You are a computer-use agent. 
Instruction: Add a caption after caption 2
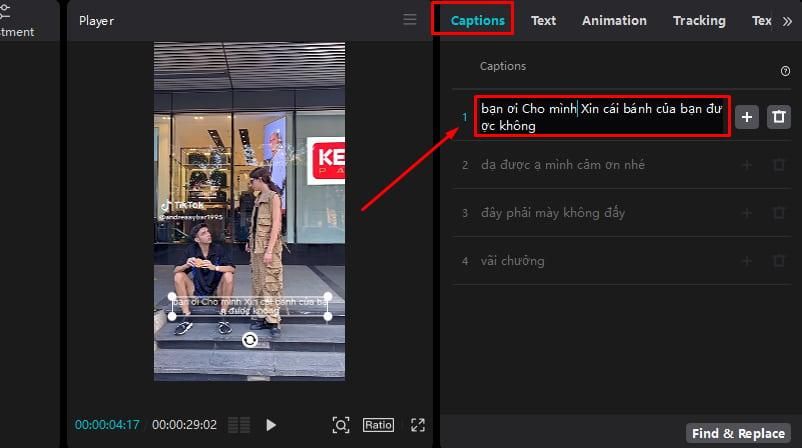(x=747, y=165)
